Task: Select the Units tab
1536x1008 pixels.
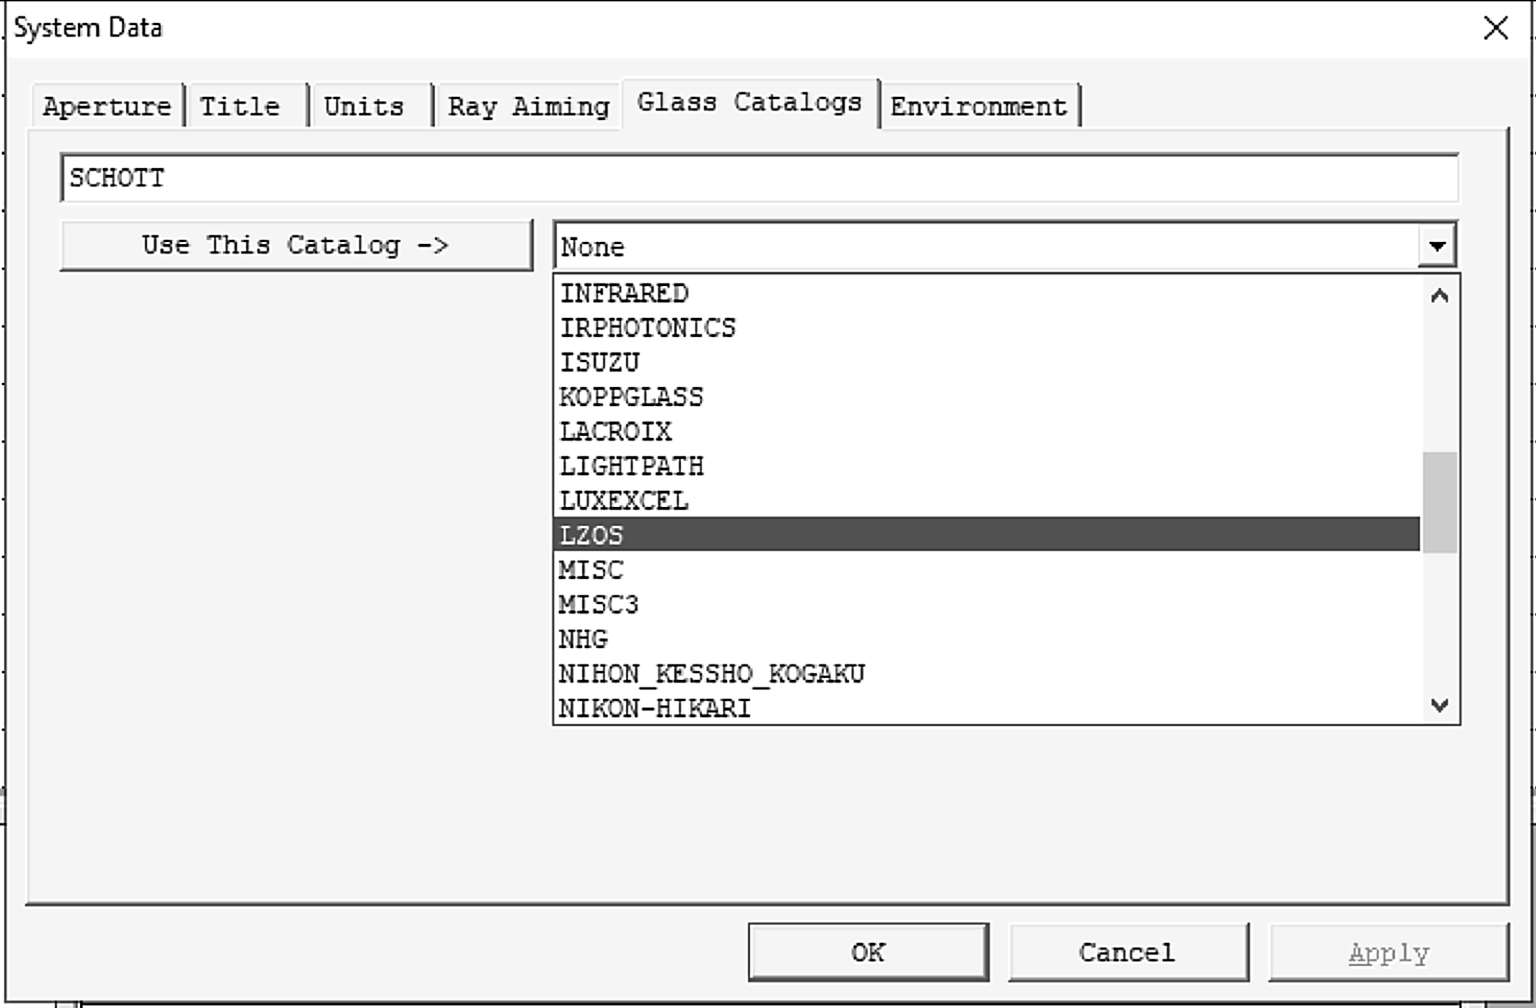Action: pyautogui.click(x=364, y=106)
